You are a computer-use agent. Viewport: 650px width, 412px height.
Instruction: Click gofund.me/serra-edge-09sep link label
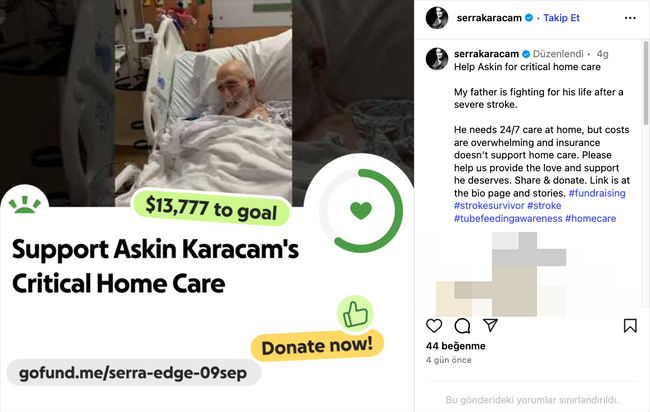133,373
